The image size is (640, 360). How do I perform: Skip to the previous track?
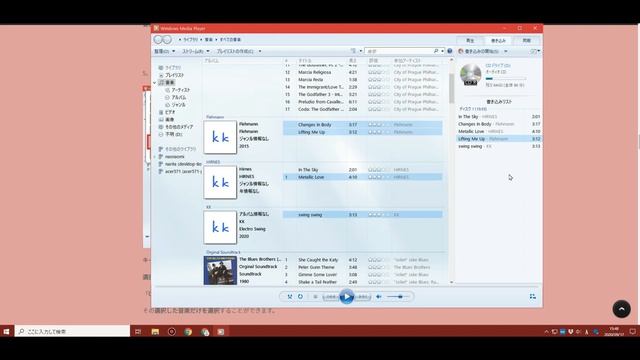coord(331,297)
